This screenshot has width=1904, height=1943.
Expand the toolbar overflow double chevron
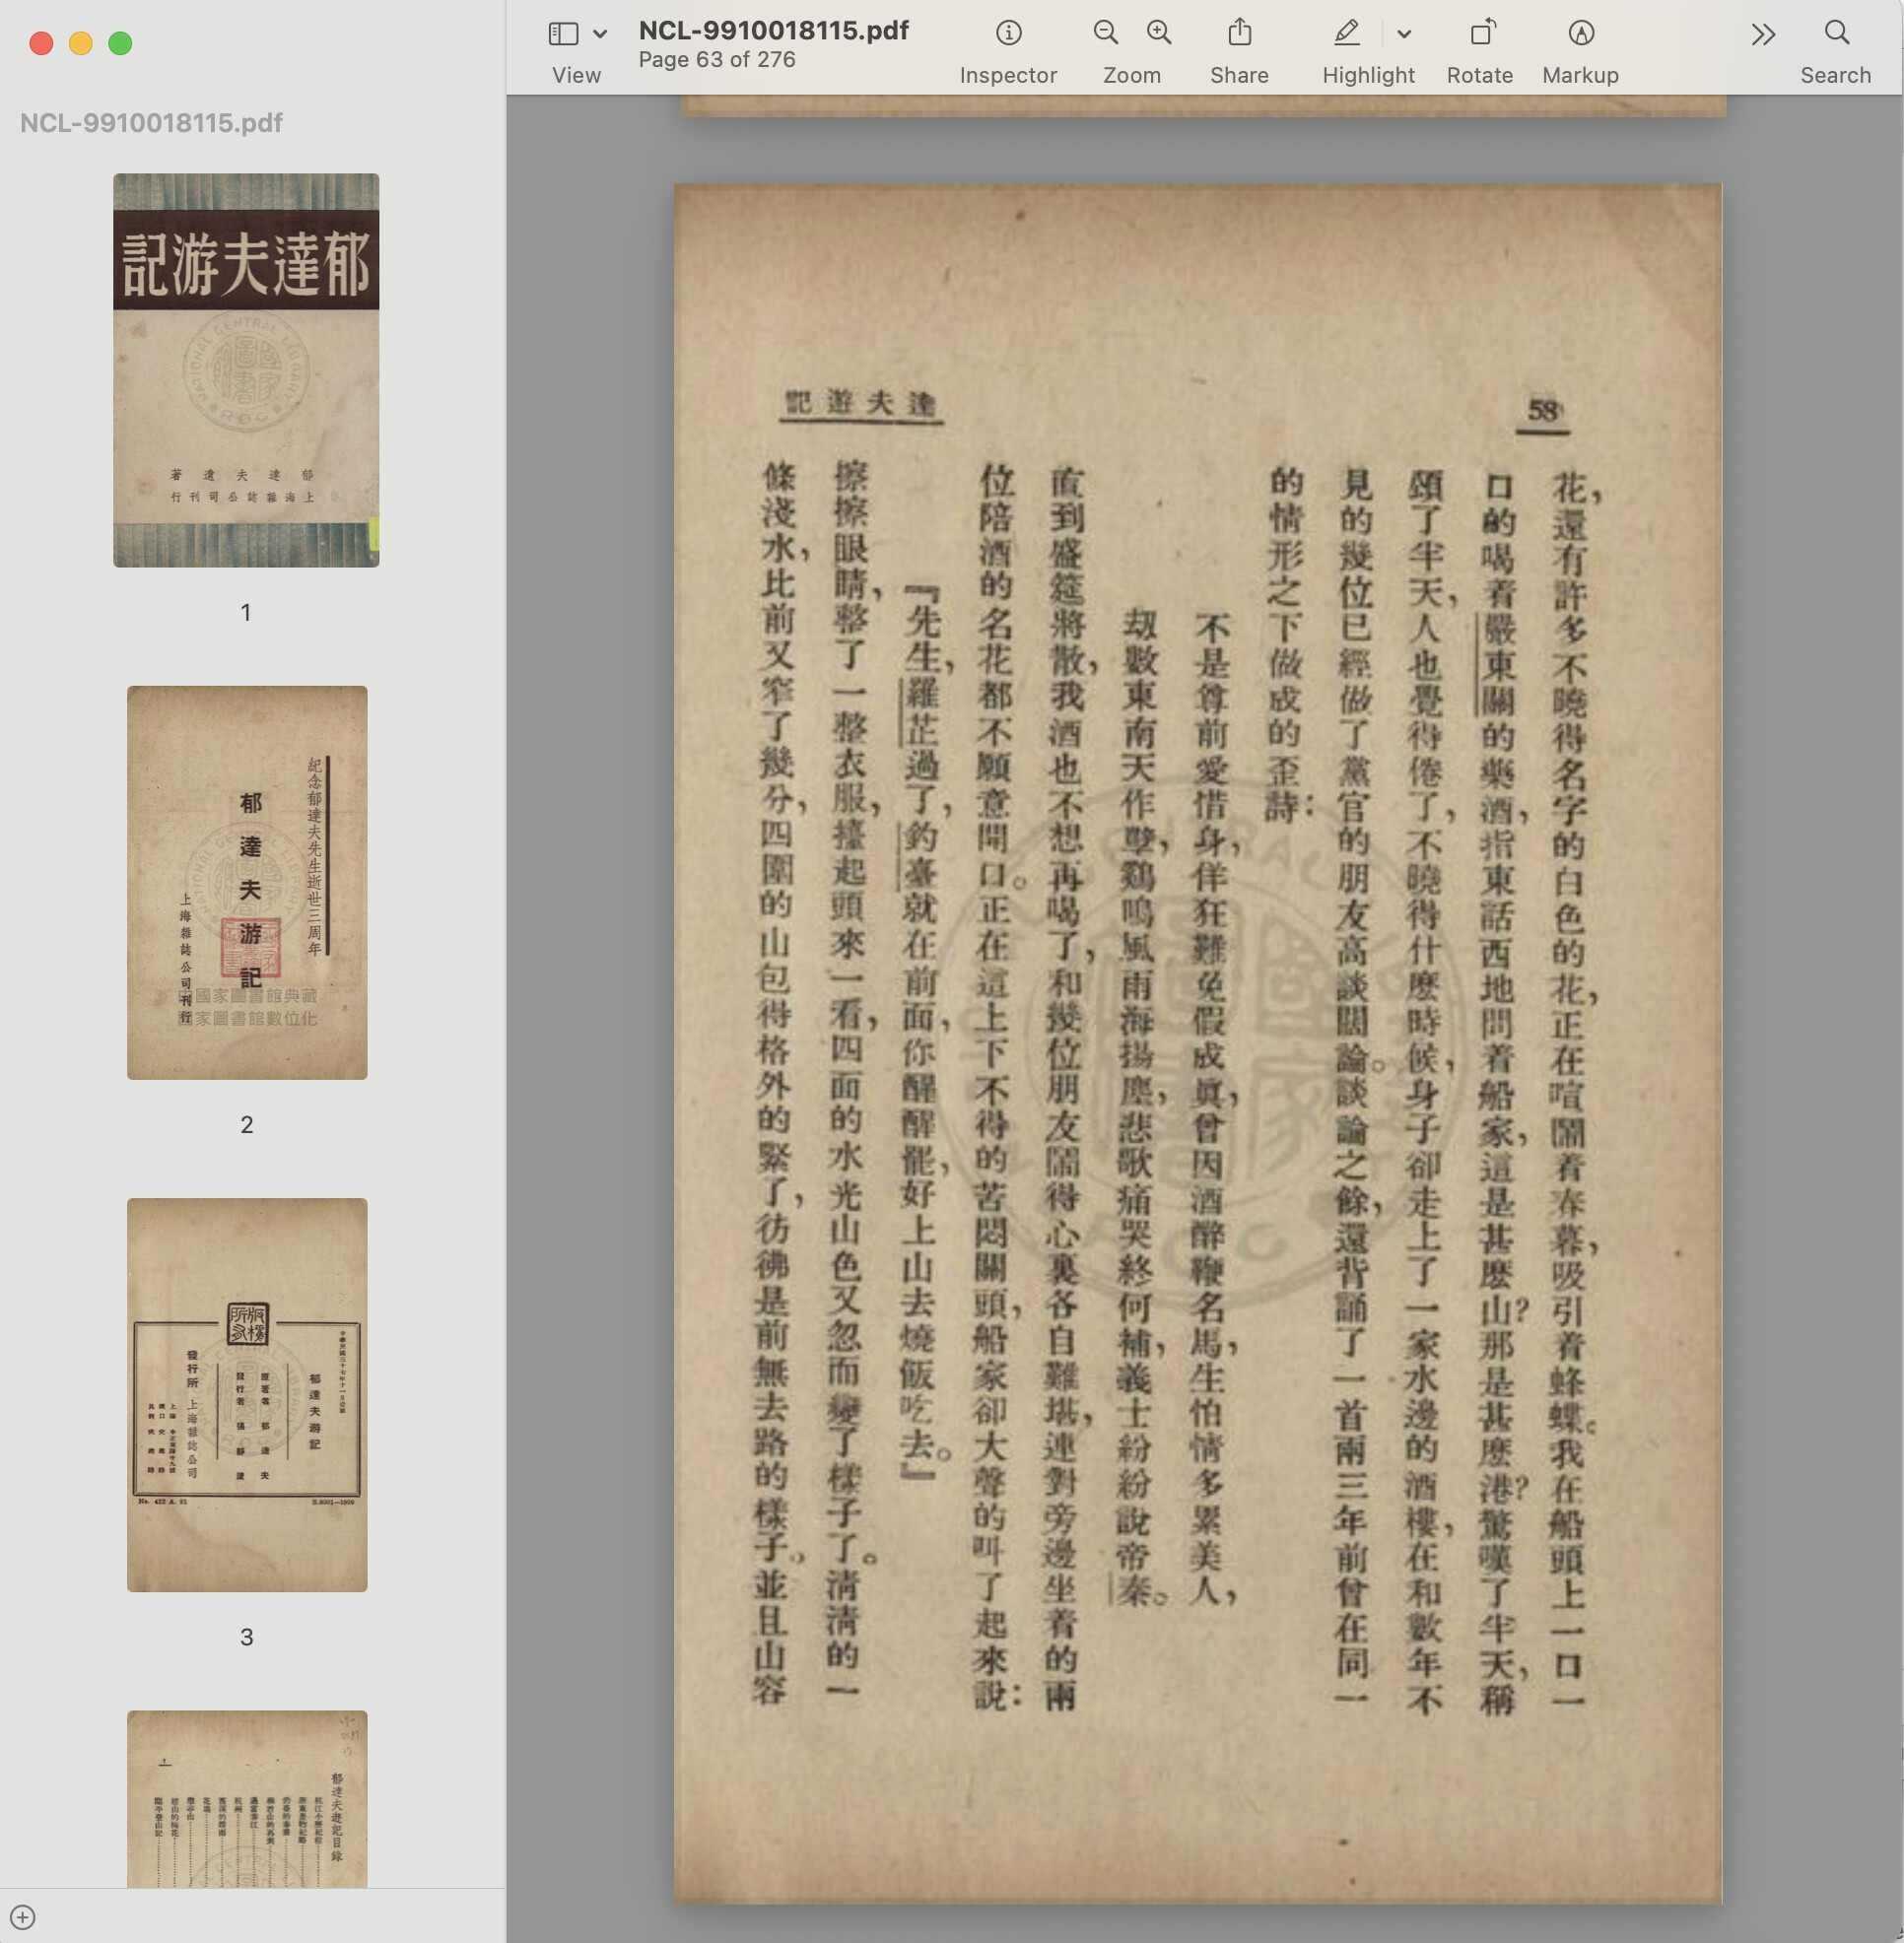pos(1763,34)
